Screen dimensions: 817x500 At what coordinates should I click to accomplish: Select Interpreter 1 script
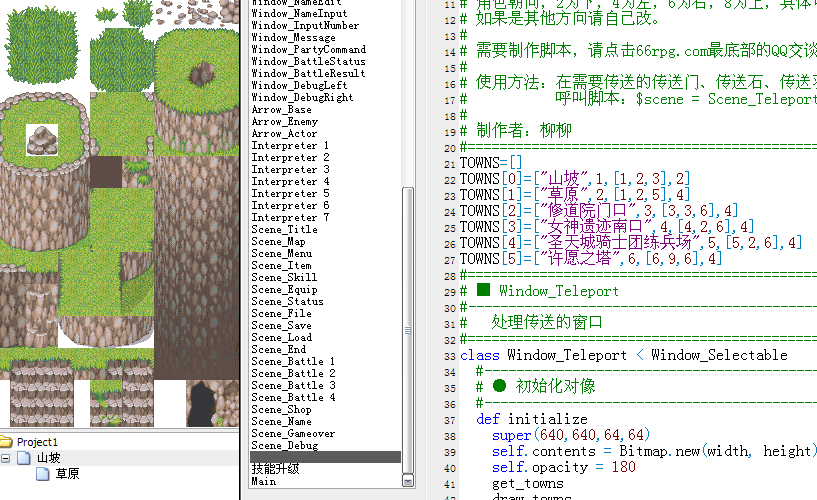[x=290, y=145]
